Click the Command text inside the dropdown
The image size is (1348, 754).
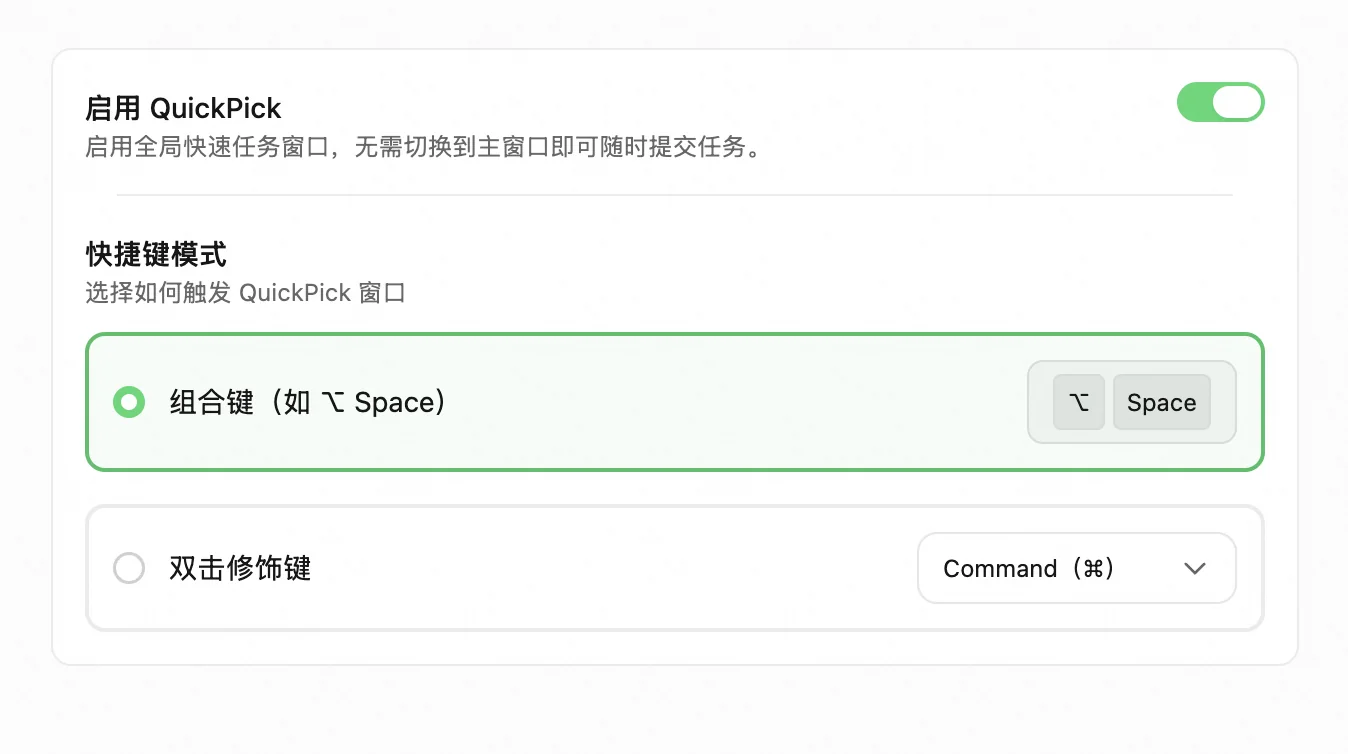pos(1000,569)
